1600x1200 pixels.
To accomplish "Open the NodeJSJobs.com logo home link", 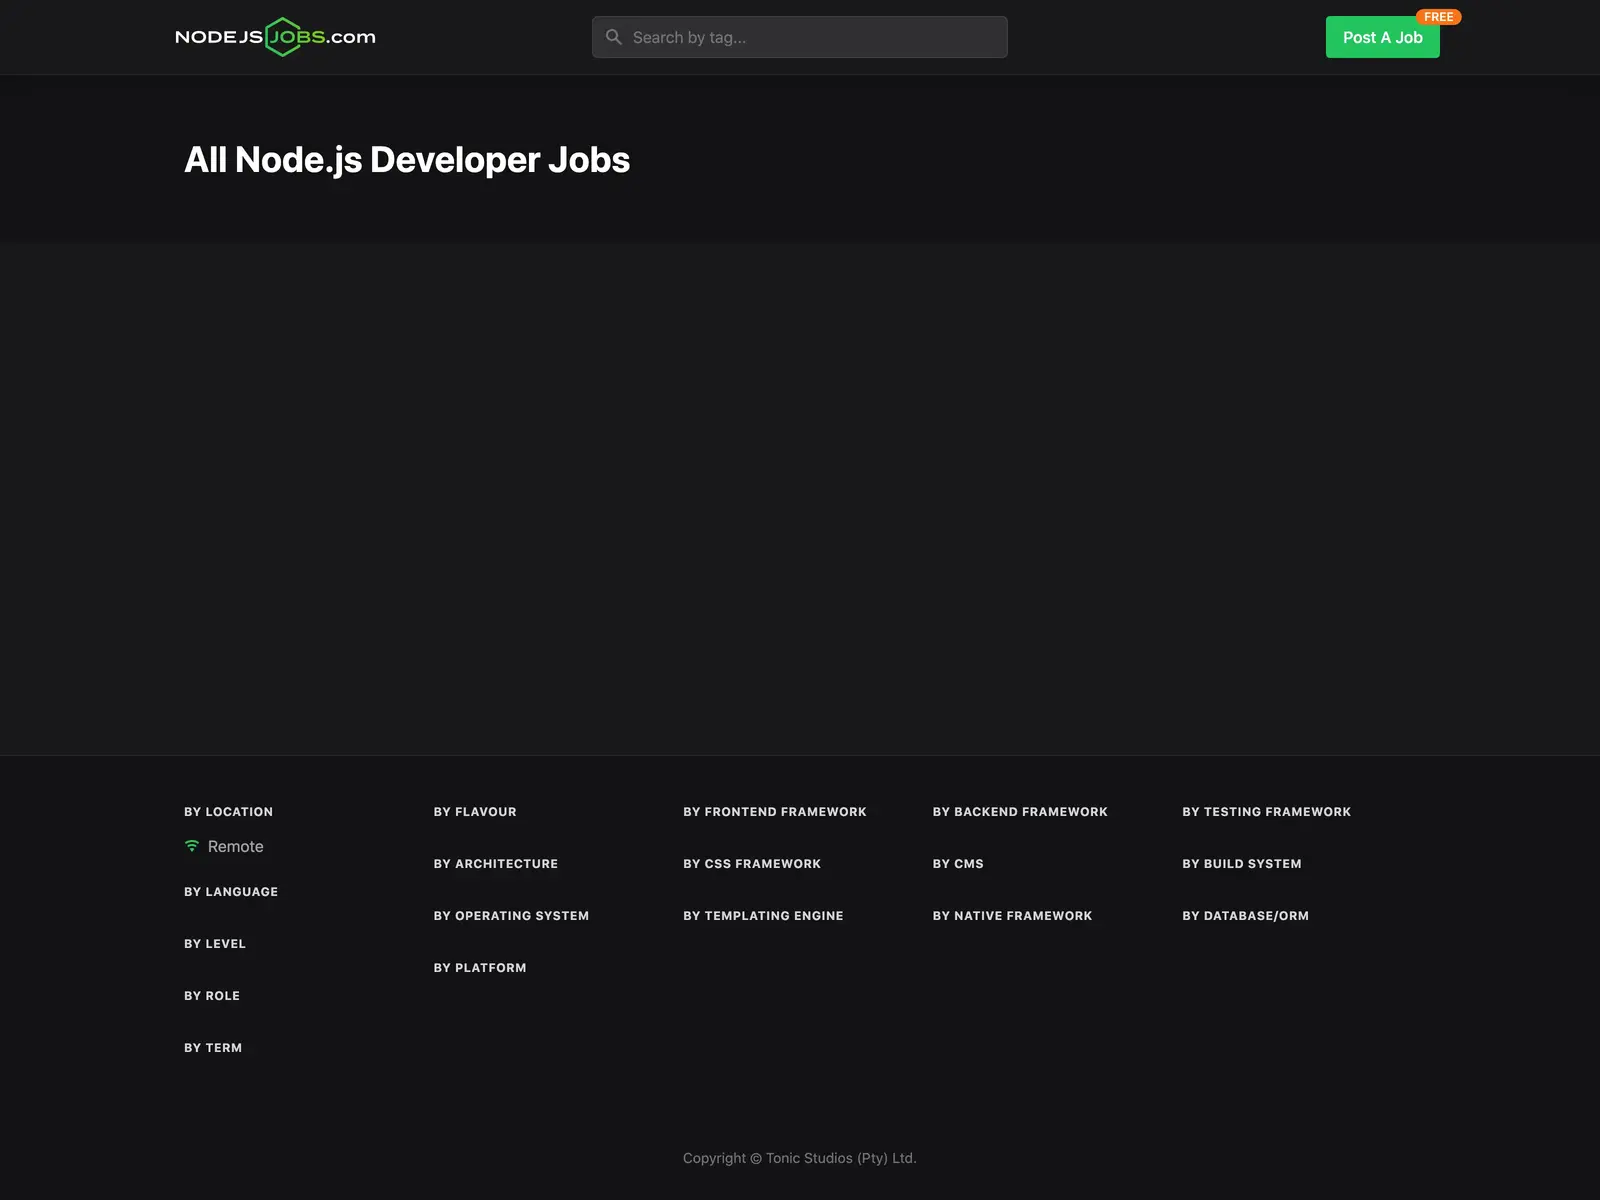I will point(275,37).
